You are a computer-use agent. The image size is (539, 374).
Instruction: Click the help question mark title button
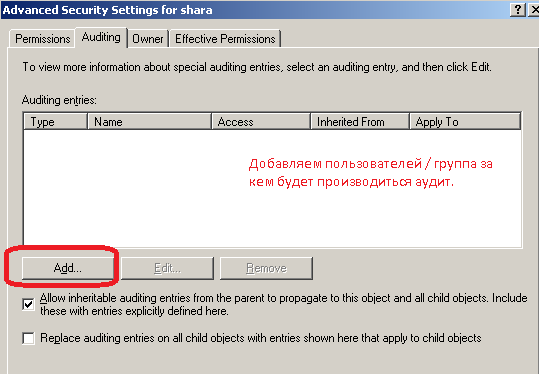pos(518,10)
